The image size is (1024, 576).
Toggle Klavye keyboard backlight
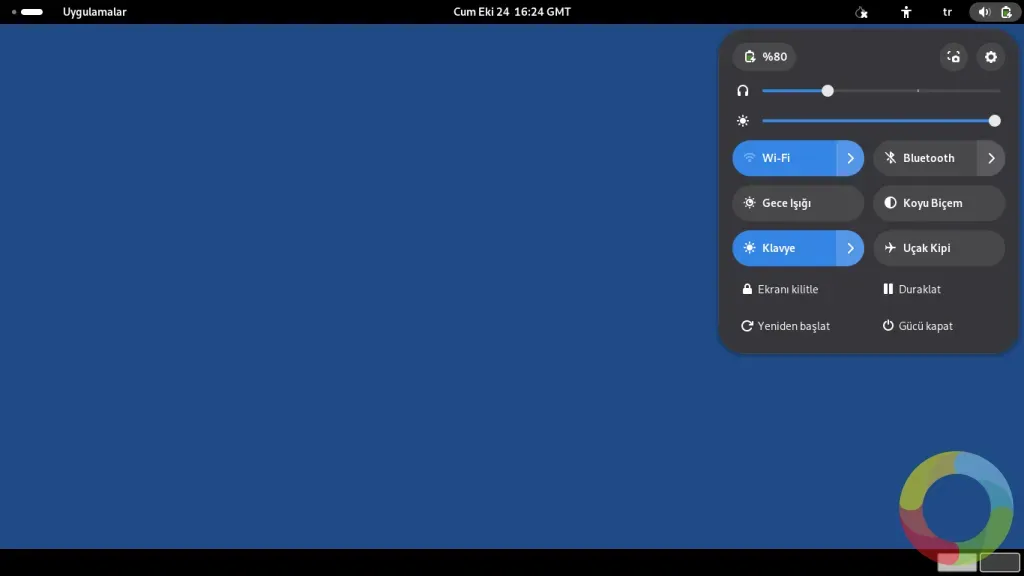point(784,248)
